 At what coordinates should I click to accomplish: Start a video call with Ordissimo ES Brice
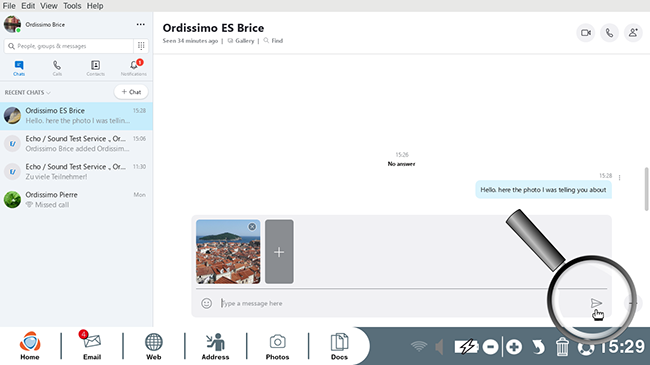pos(586,33)
